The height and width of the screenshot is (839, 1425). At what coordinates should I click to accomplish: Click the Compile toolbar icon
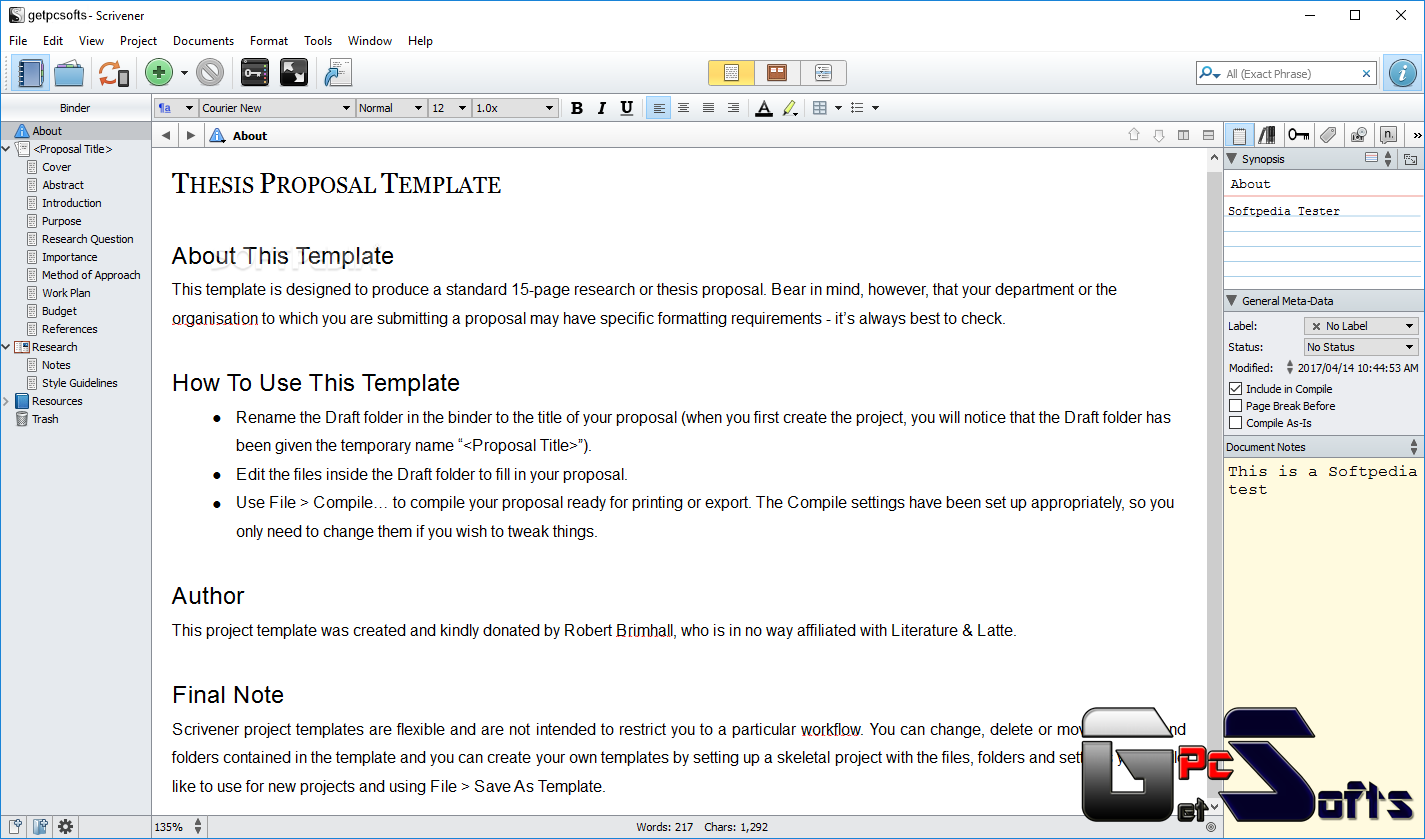click(337, 73)
